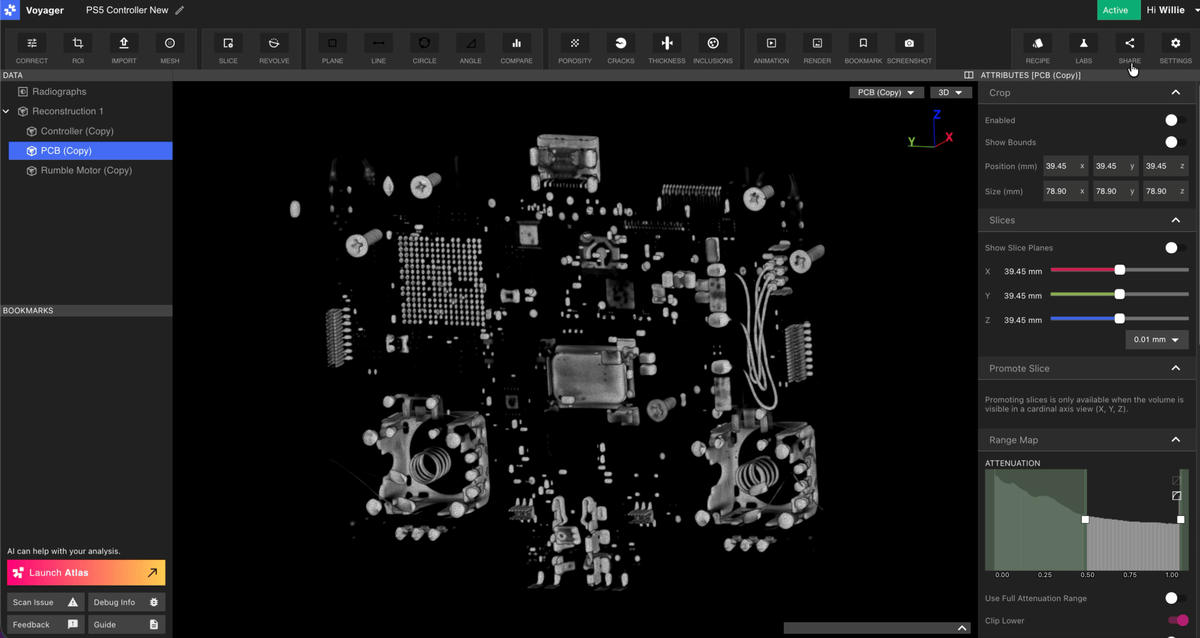
Task: Open the Recipe panel
Action: coord(1038,49)
